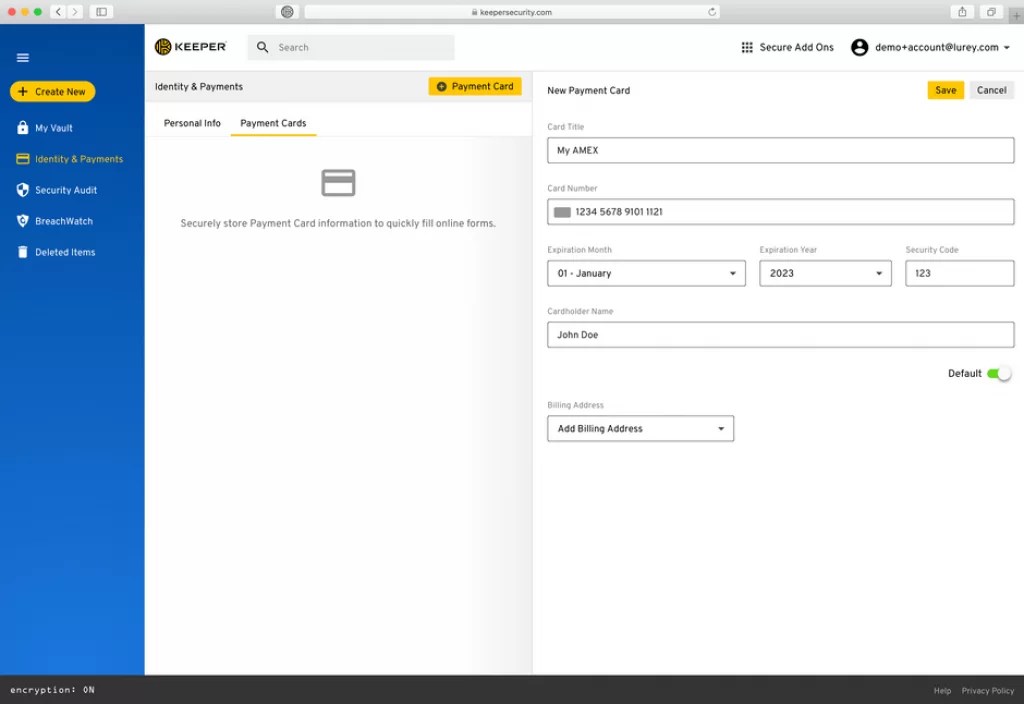Open the Expiration Year dropdown
Viewport: 1024px width, 704px height.
825,273
